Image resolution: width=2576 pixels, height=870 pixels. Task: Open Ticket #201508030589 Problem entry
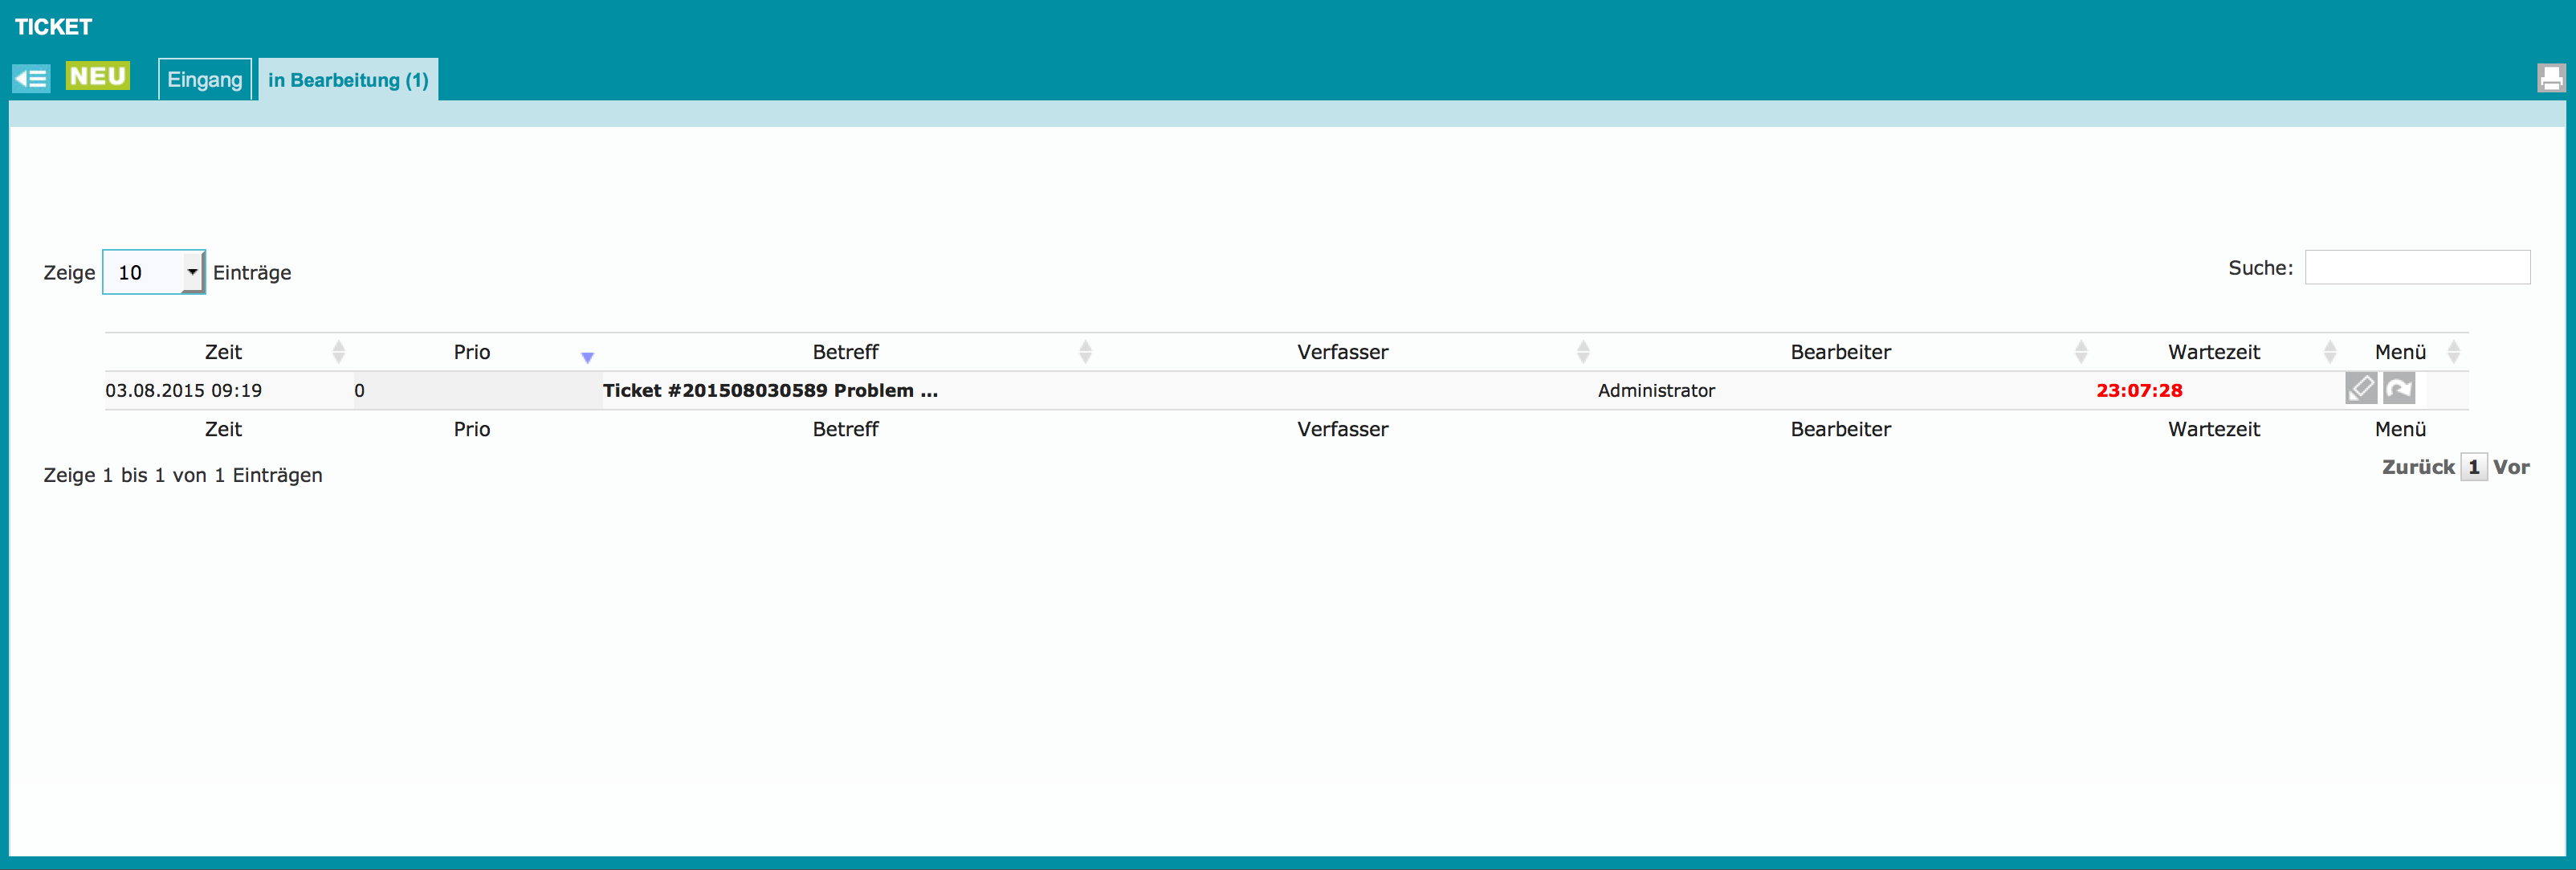[x=769, y=391]
